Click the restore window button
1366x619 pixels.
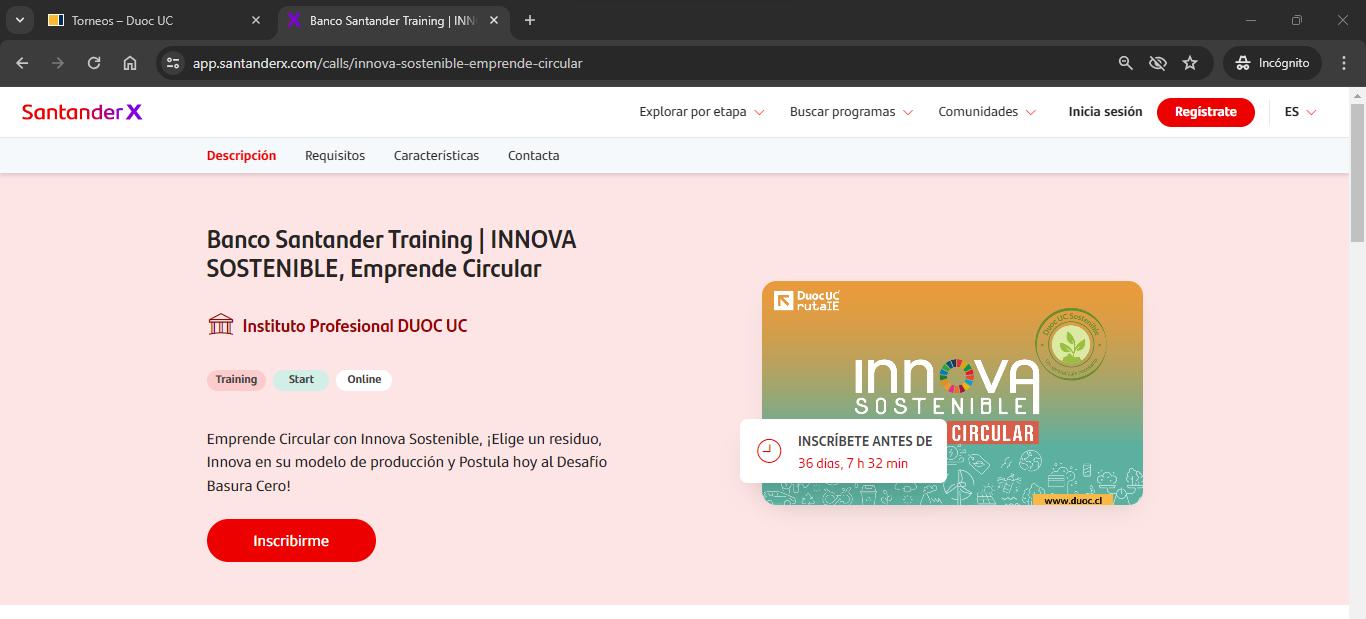pos(1297,20)
